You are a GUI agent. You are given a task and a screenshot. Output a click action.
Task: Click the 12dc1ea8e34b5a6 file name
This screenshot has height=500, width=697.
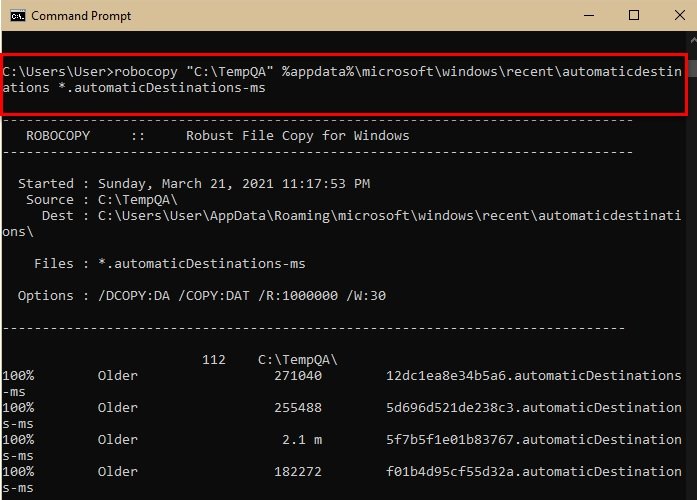coord(533,375)
